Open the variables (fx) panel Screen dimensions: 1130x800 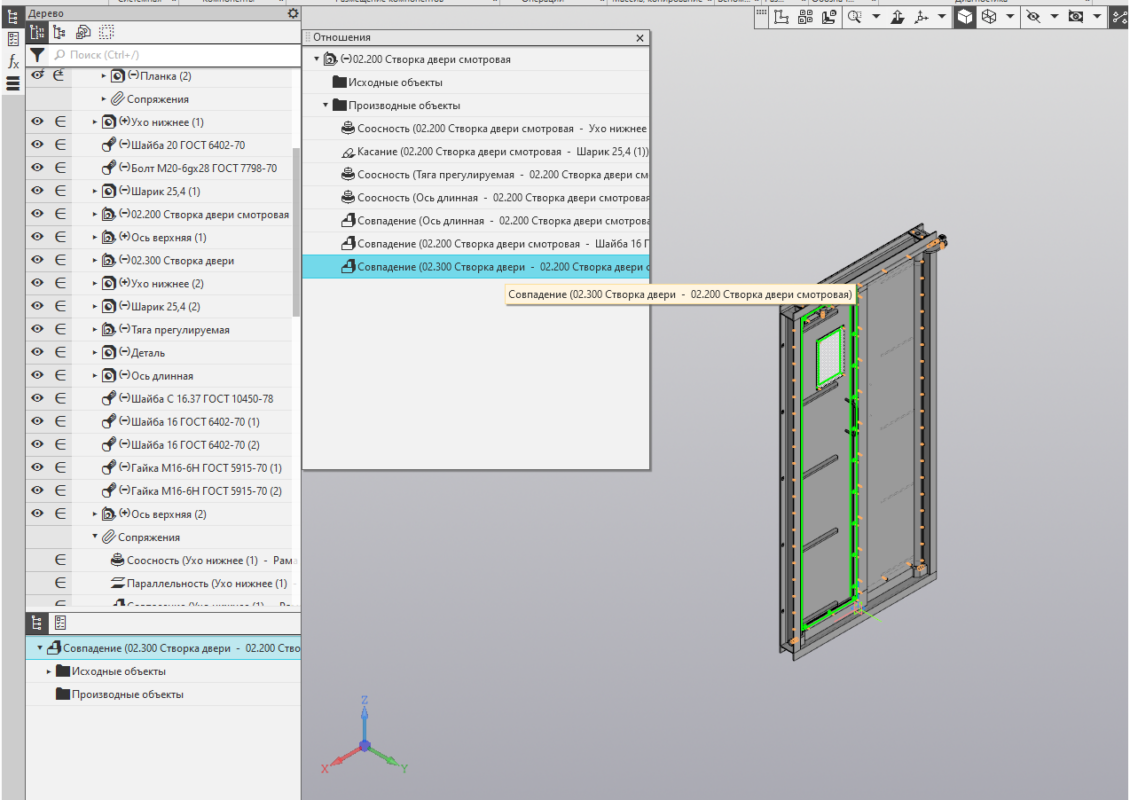coord(13,62)
